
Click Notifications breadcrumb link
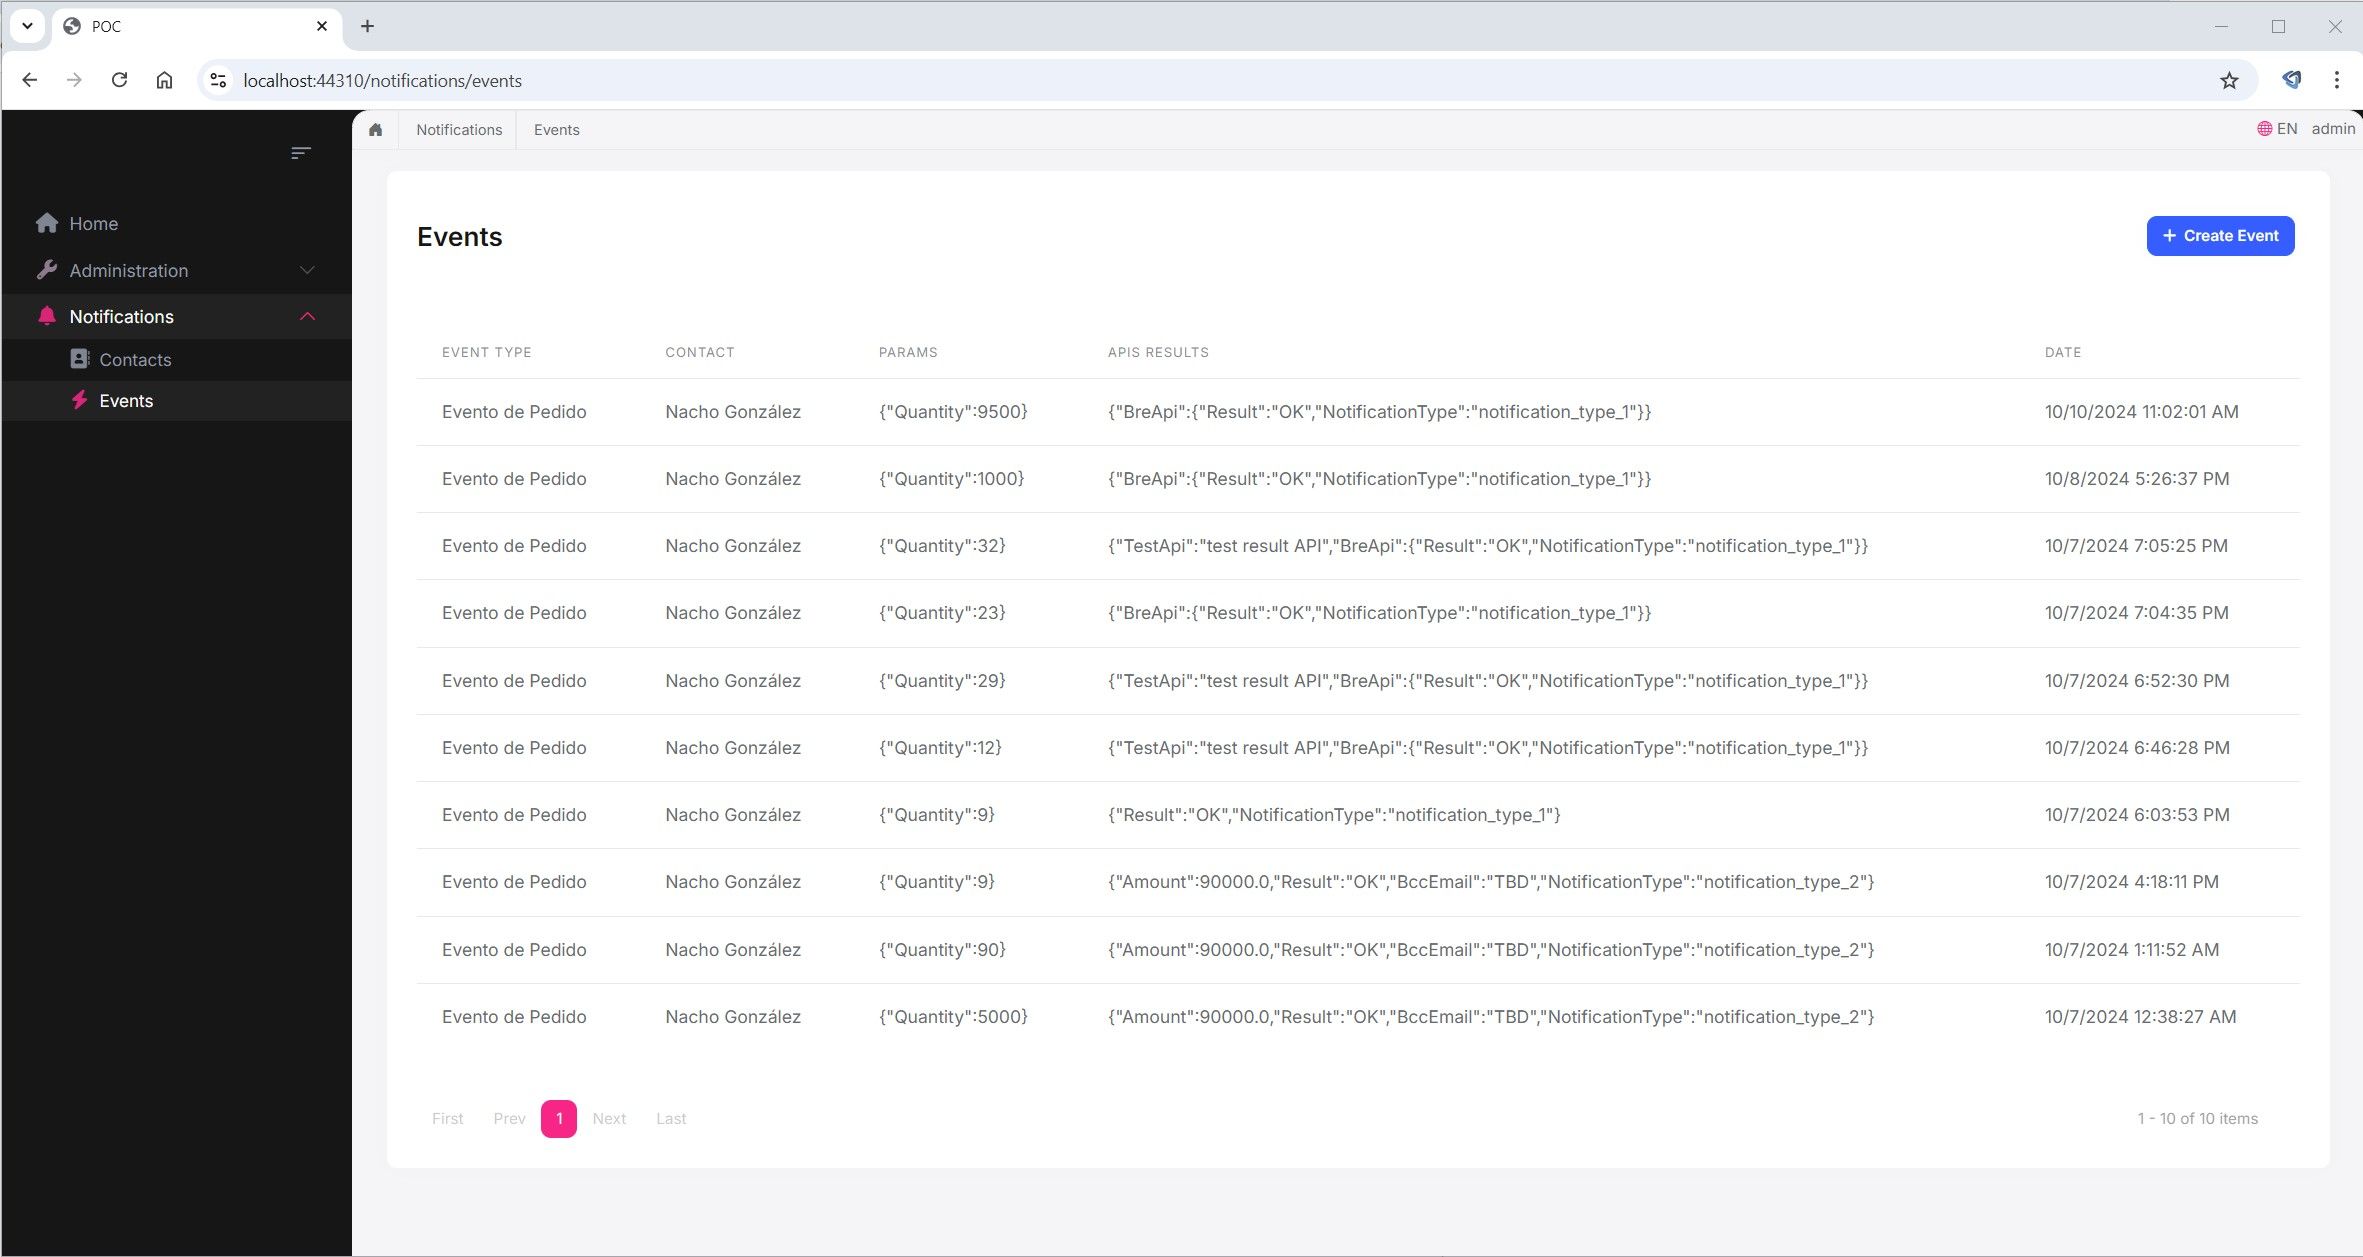459,130
